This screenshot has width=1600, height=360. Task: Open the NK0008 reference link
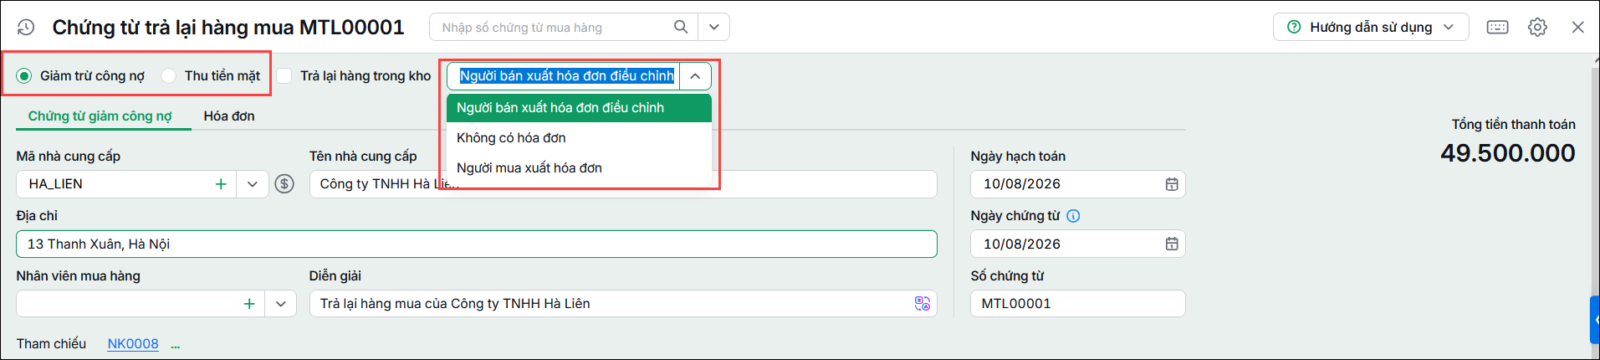pos(133,344)
